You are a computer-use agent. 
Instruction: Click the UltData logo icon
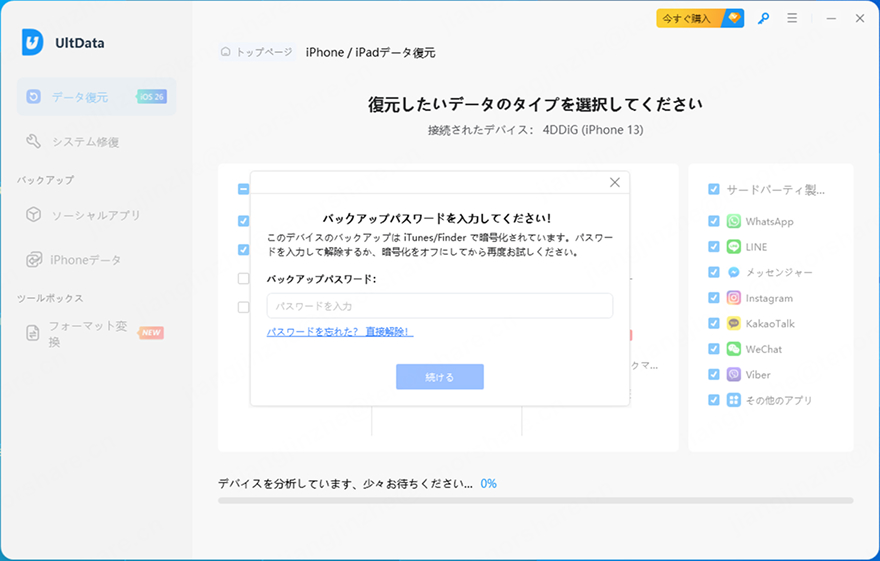point(32,42)
